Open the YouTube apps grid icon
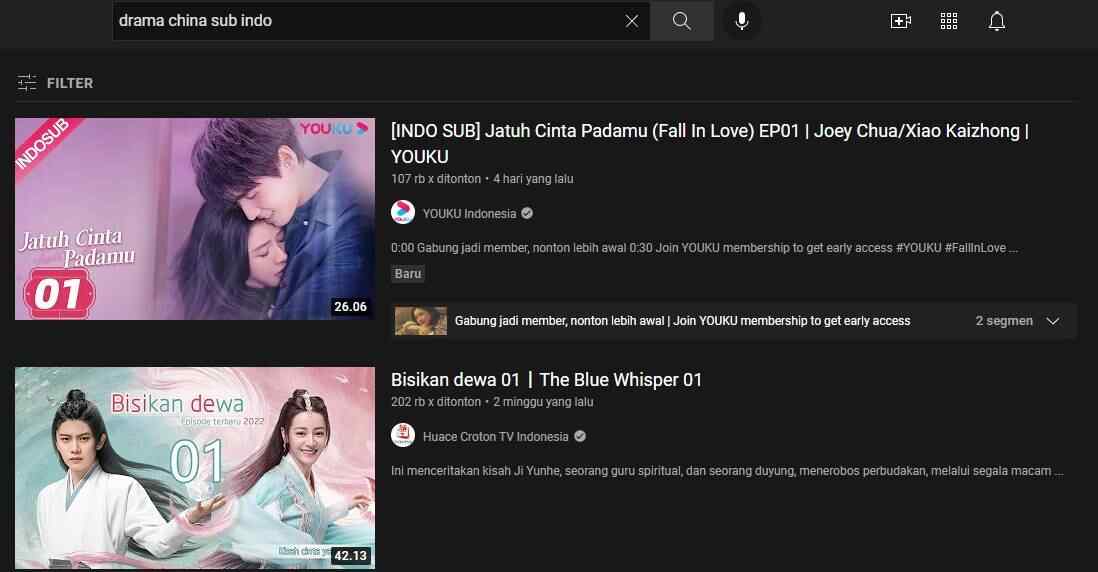This screenshot has width=1098, height=572. point(949,21)
